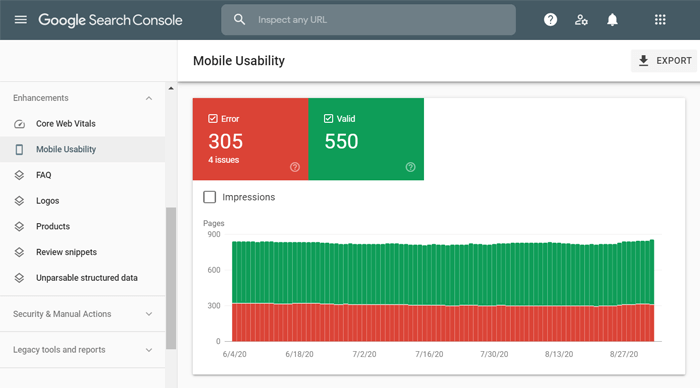Click the 550 valid count

coord(341,142)
